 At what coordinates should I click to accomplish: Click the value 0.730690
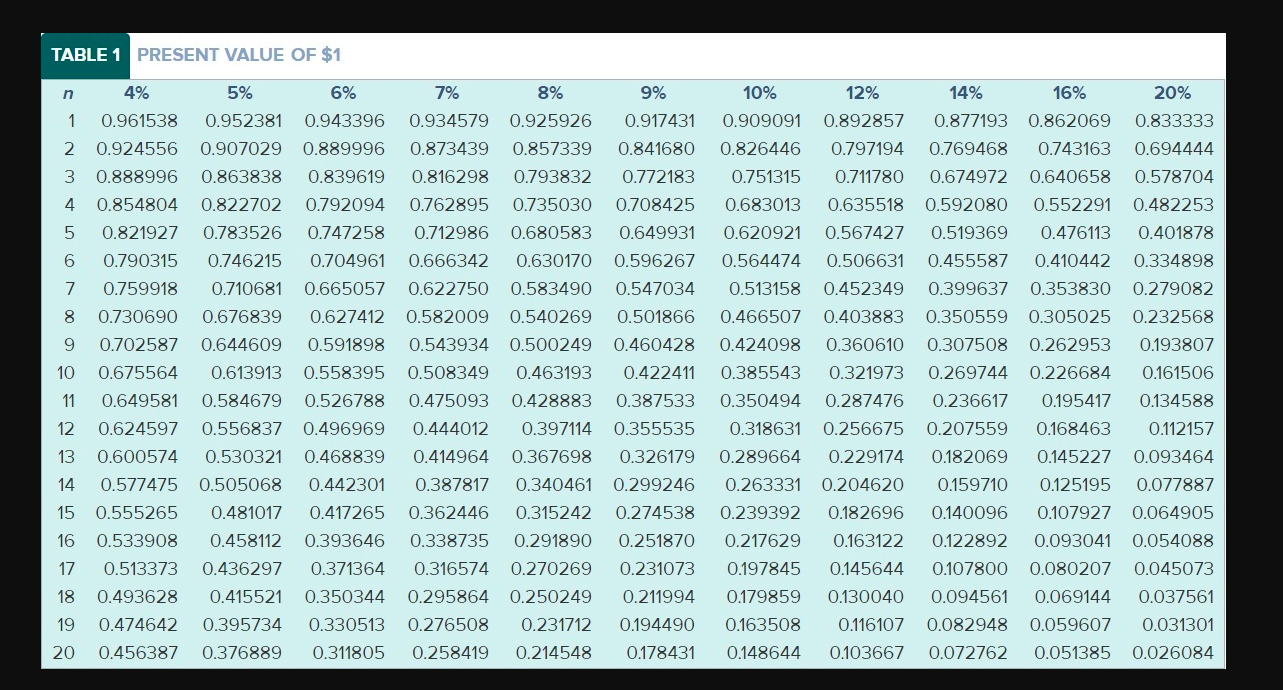coord(139,317)
